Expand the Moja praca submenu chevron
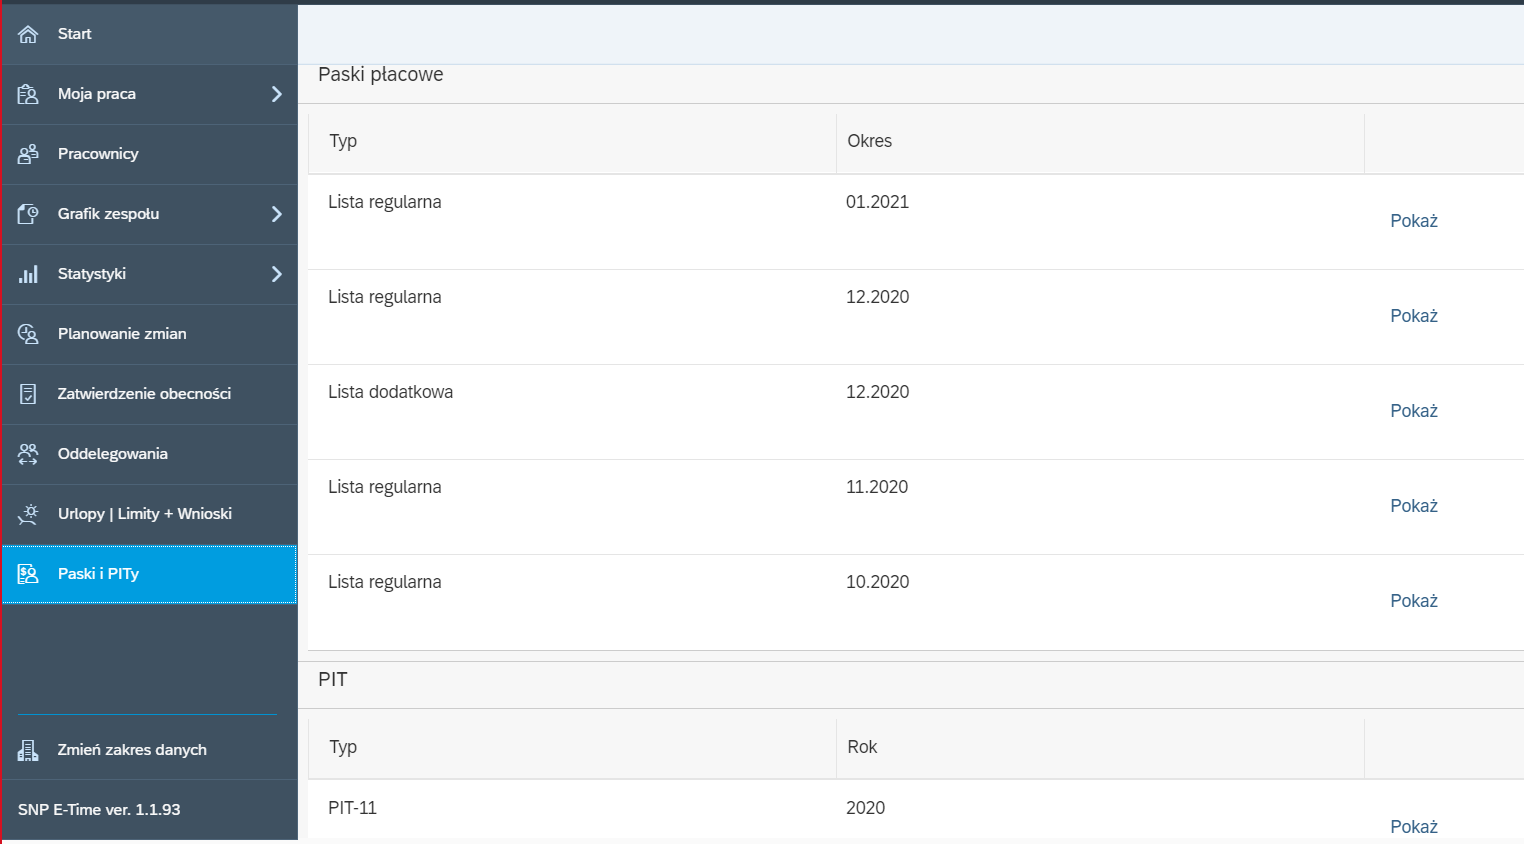The image size is (1524, 844). (277, 94)
